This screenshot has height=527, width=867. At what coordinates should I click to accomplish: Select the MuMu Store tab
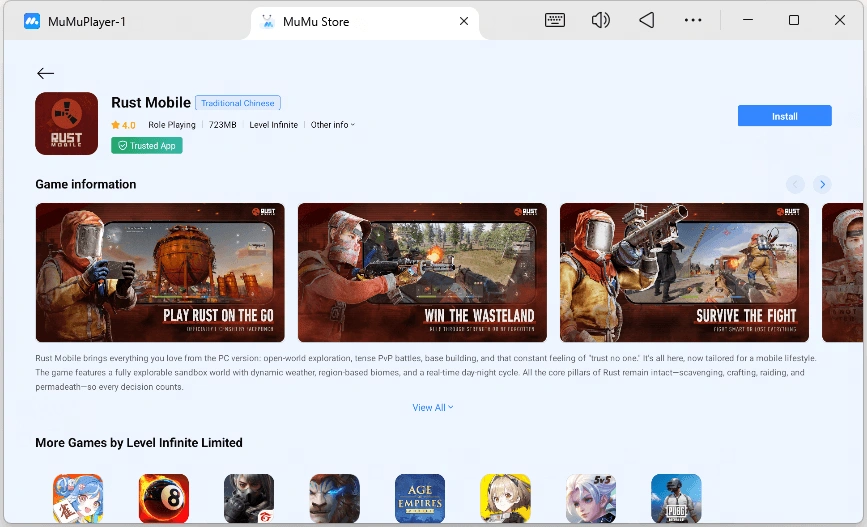(x=365, y=22)
